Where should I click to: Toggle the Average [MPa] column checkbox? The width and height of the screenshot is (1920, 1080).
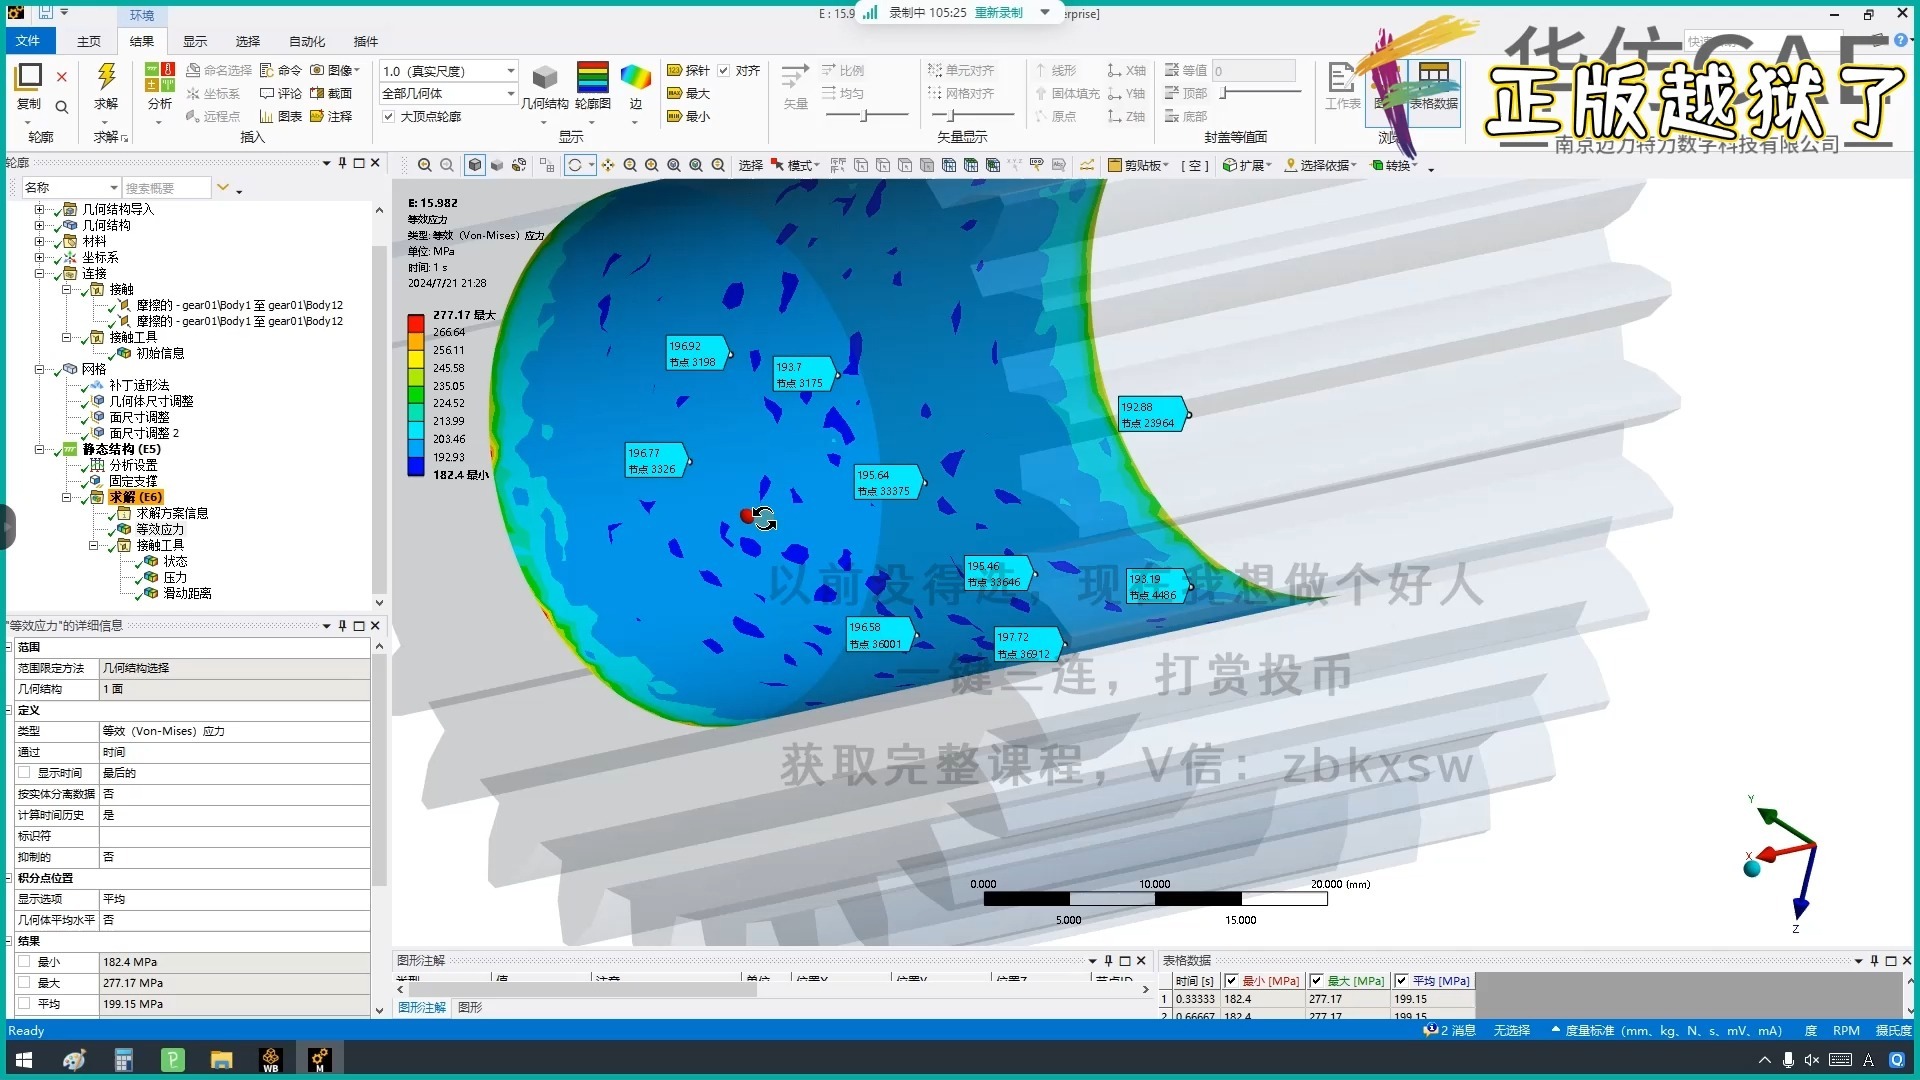1401,981
